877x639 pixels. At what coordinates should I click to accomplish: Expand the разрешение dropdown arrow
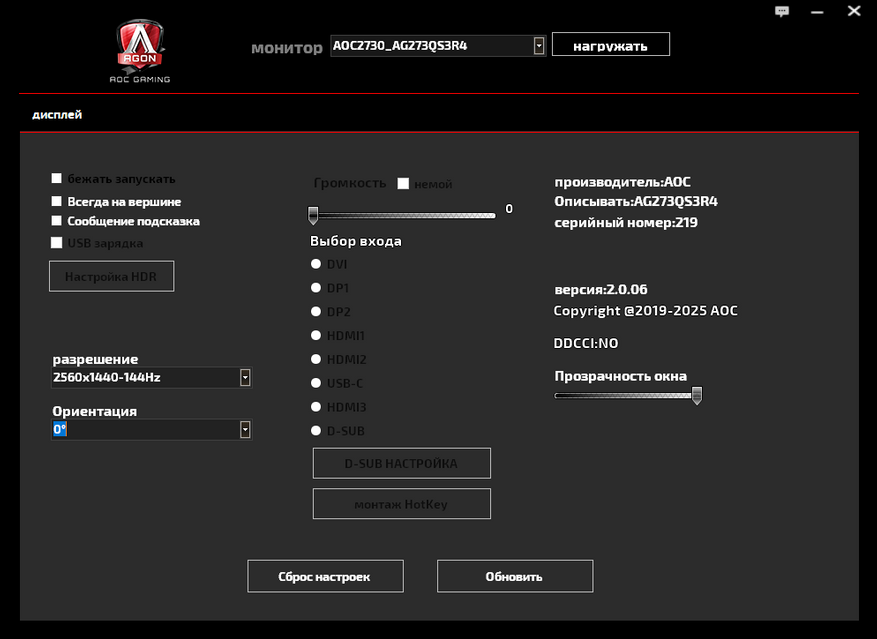(x=245, y=378)
